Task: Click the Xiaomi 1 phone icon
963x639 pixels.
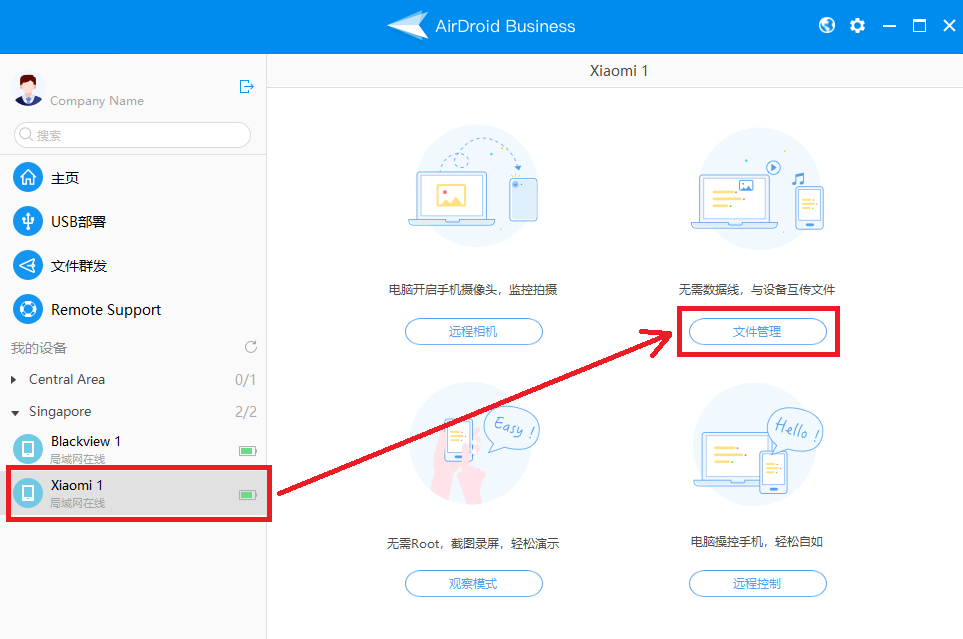Action: [x=28, y=493]
